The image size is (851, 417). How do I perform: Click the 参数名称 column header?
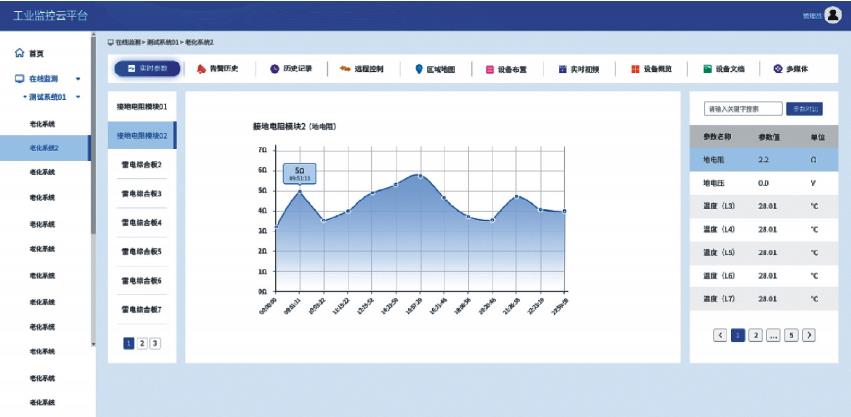(717, 137)
